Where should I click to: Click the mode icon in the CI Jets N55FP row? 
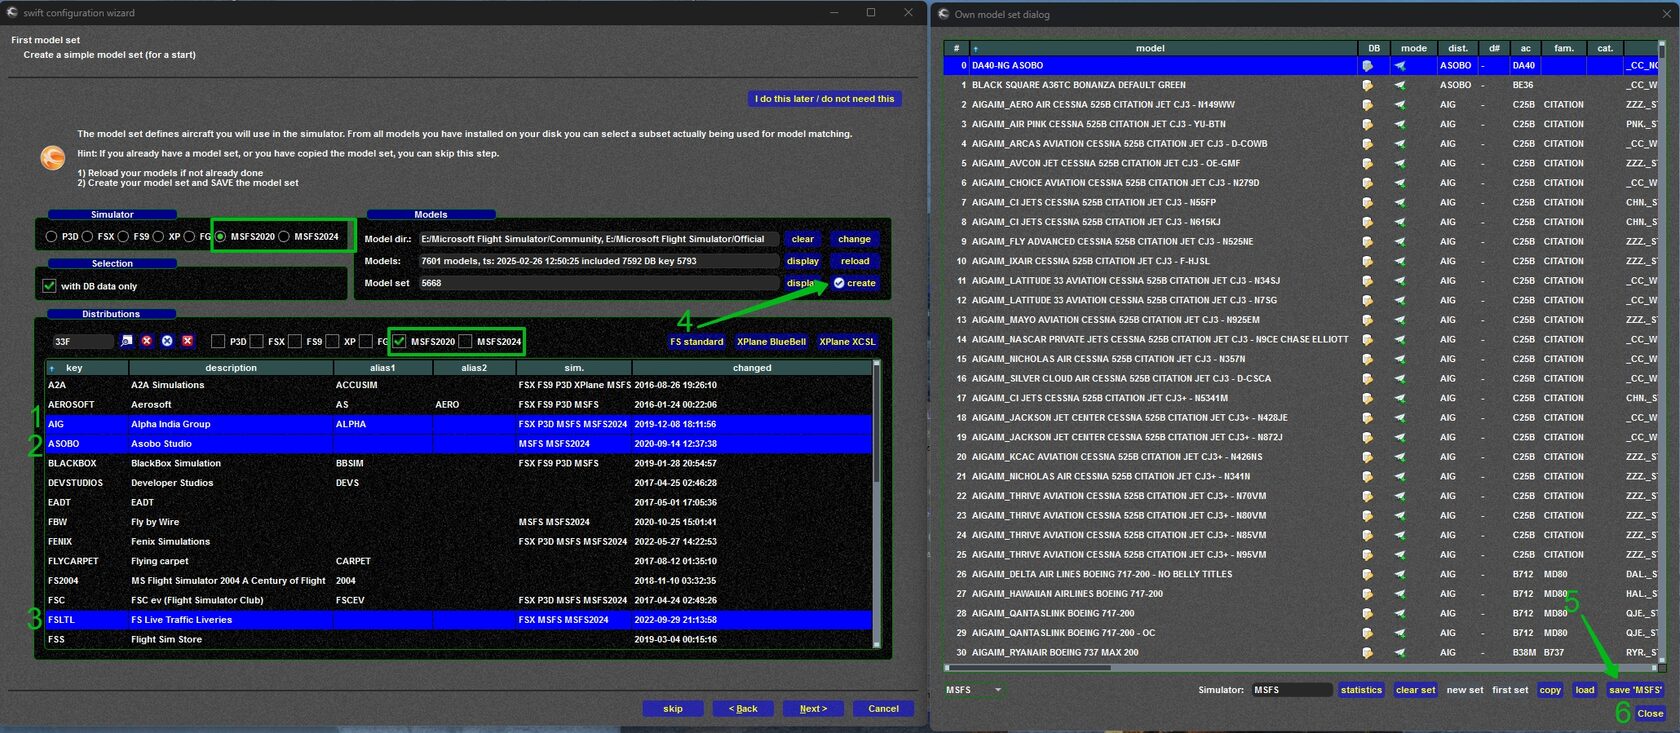click(x=1400, y=203)
